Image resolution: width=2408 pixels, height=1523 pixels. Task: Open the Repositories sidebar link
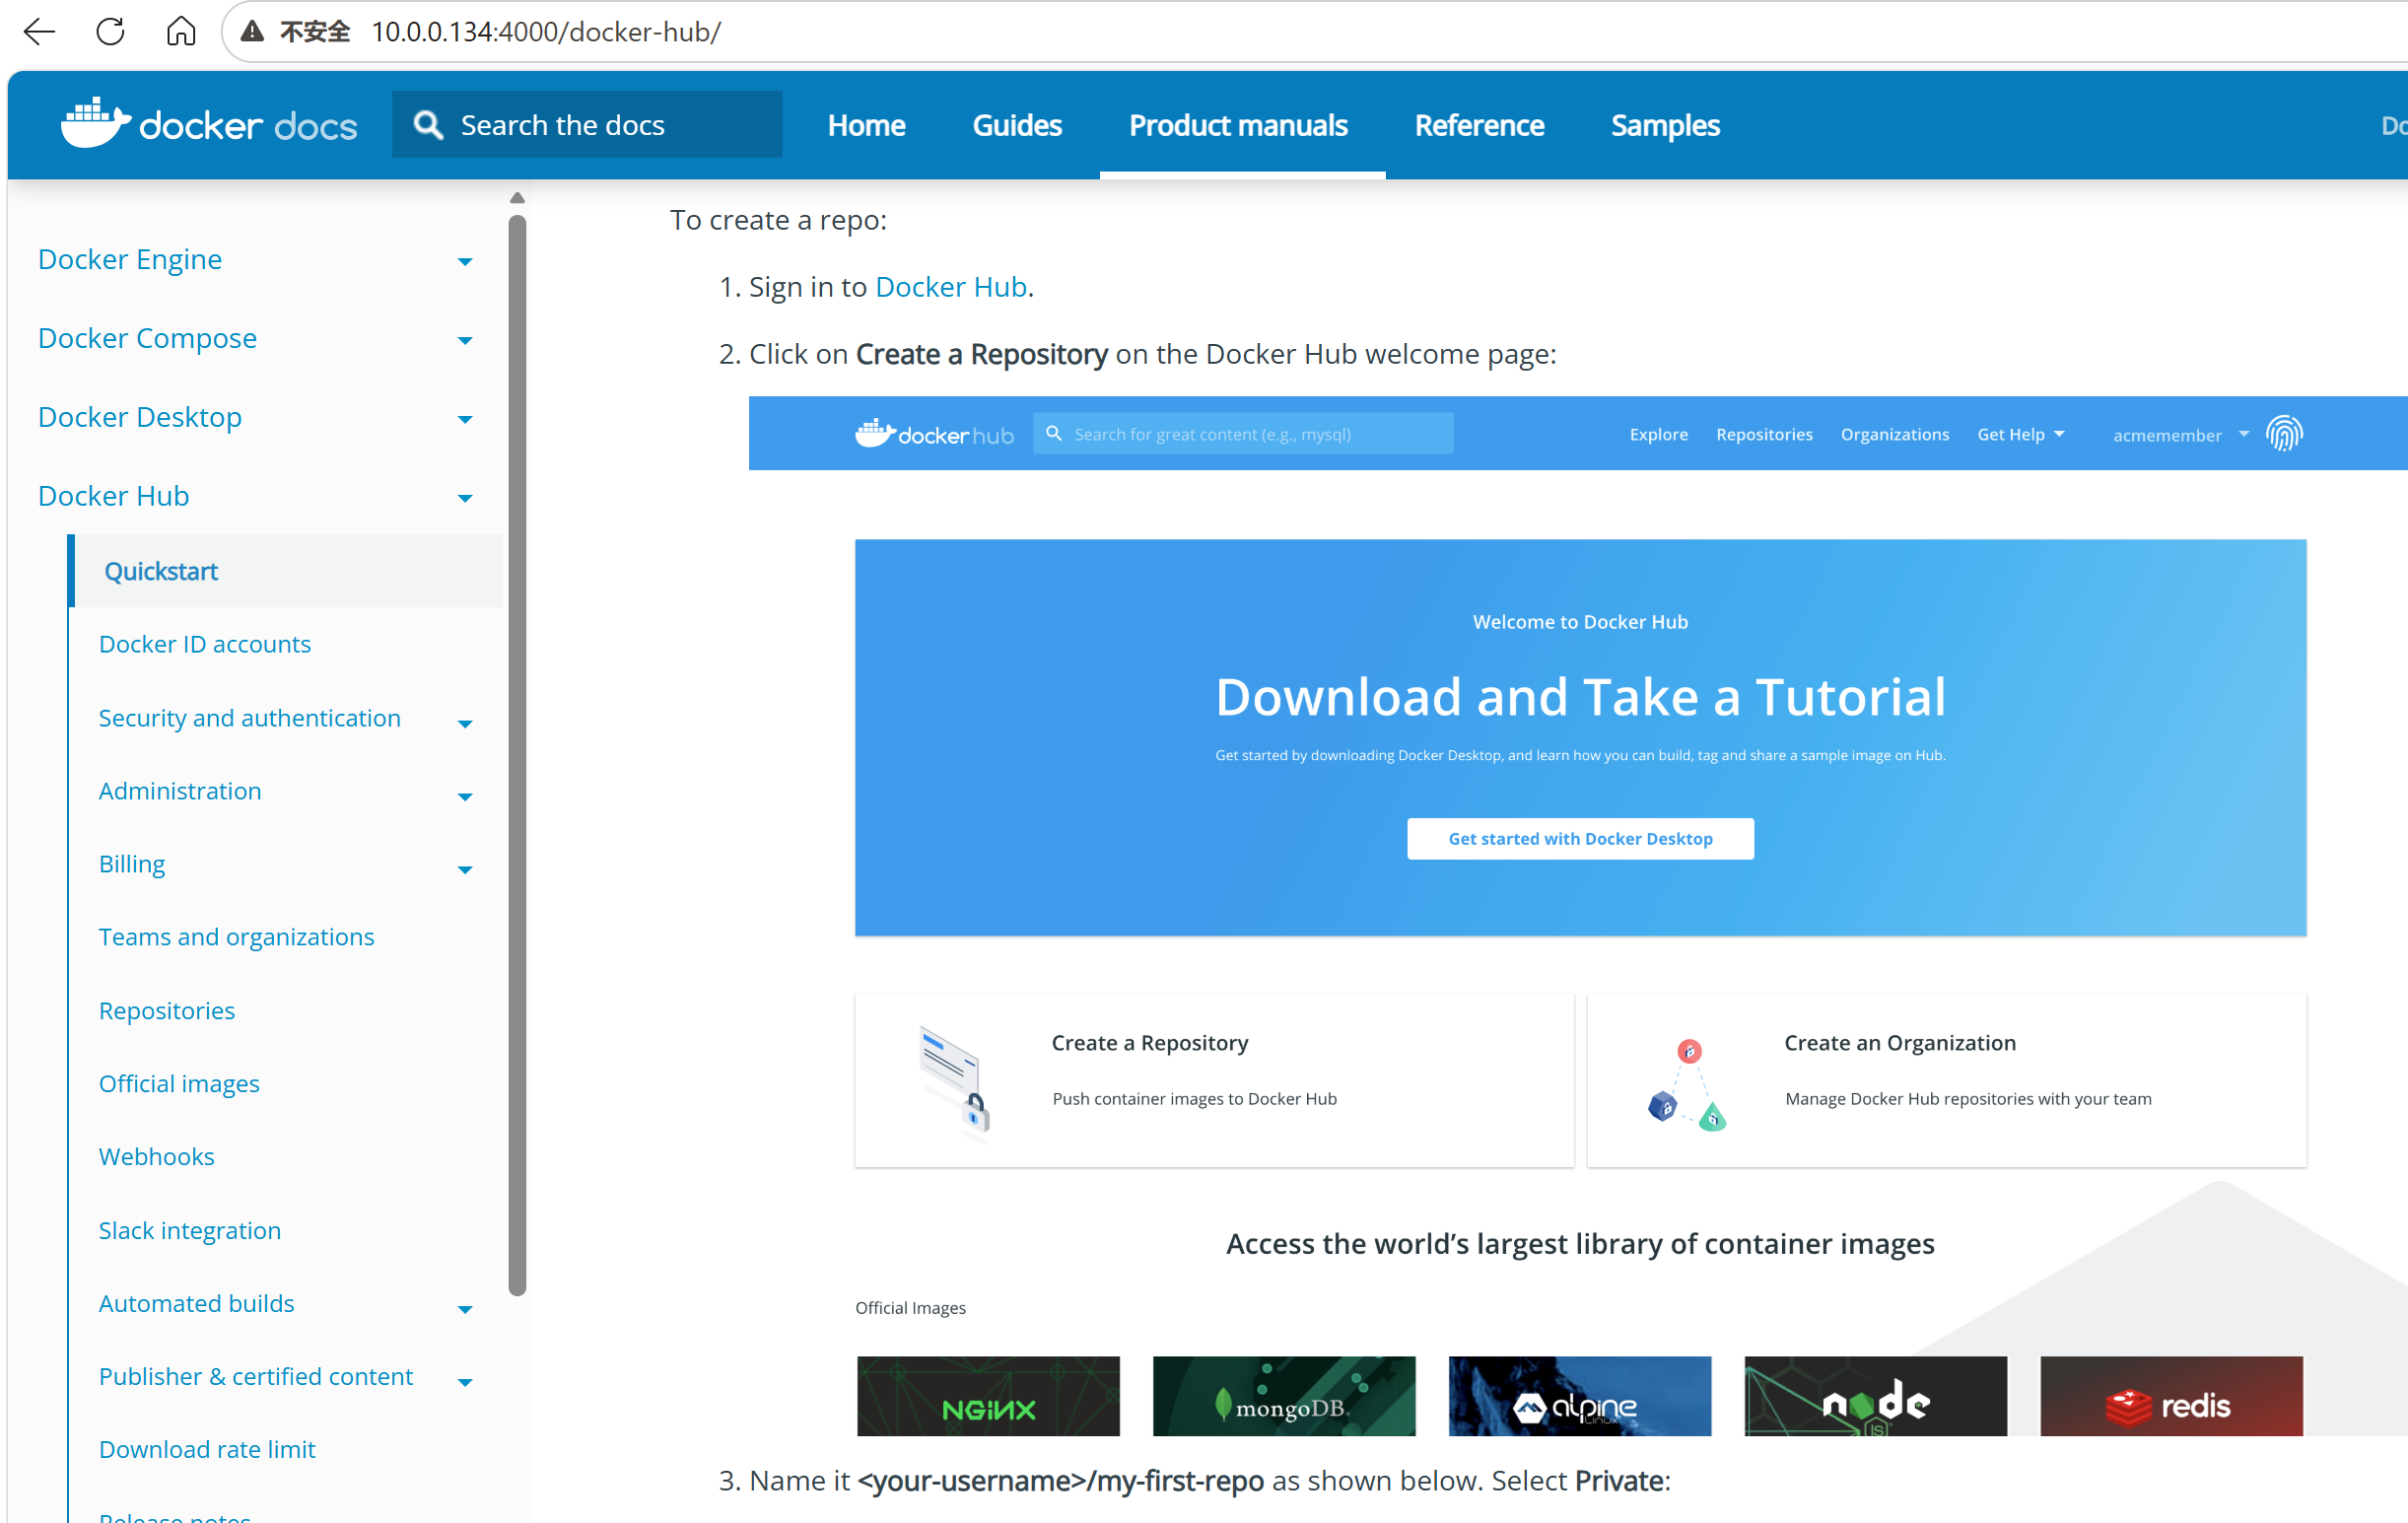point(167,1011)
